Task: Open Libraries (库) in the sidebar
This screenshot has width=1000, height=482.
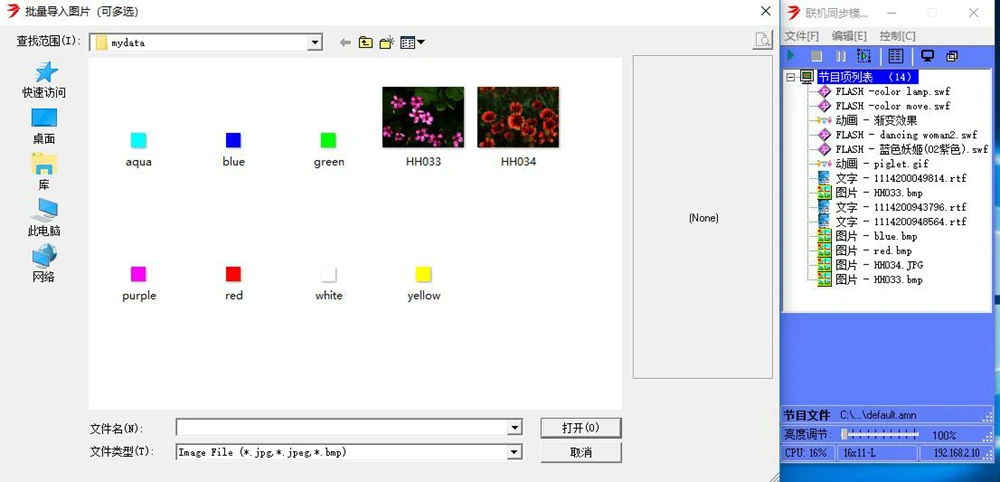Action: (x=44, y=172)
